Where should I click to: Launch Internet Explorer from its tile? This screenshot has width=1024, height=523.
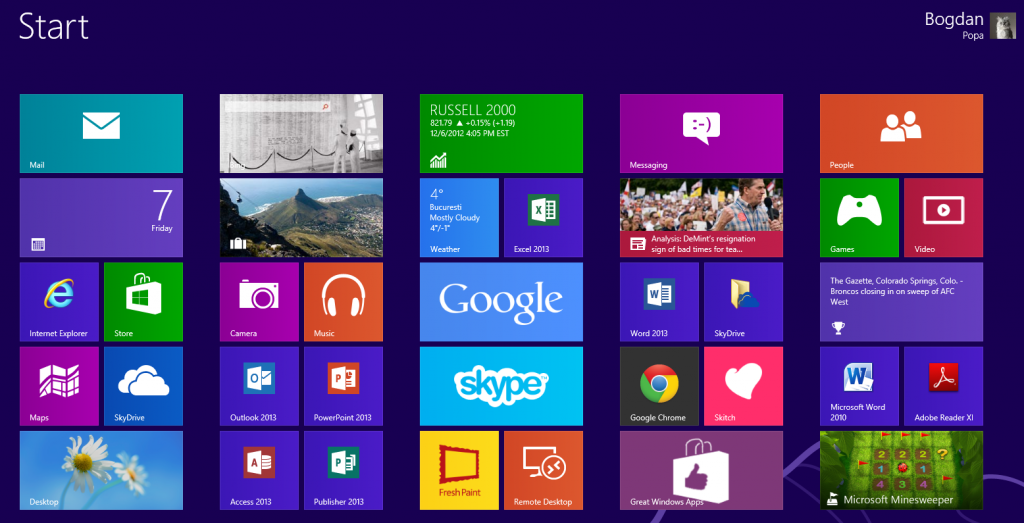tap(59, 301)
